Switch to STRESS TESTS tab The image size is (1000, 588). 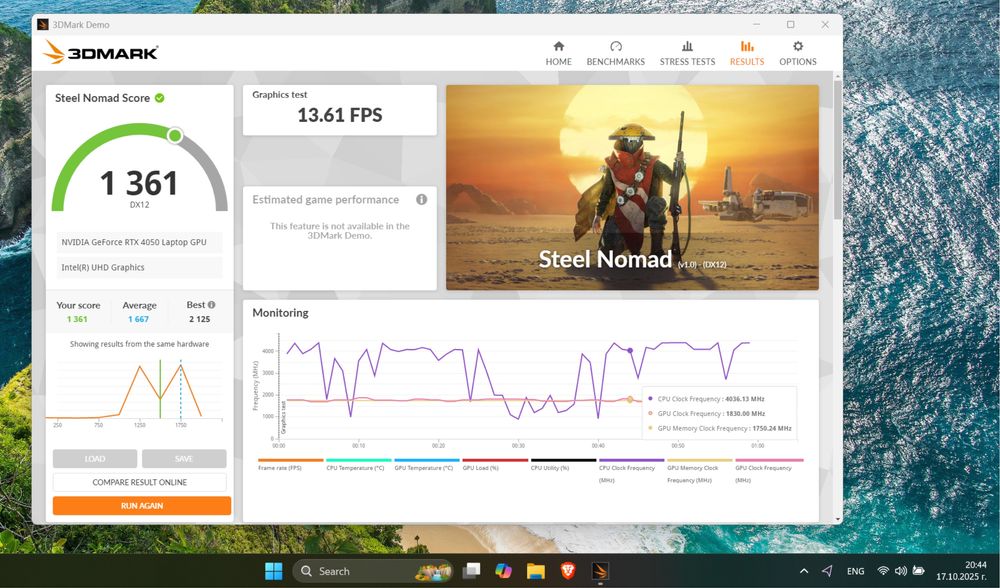687,54
